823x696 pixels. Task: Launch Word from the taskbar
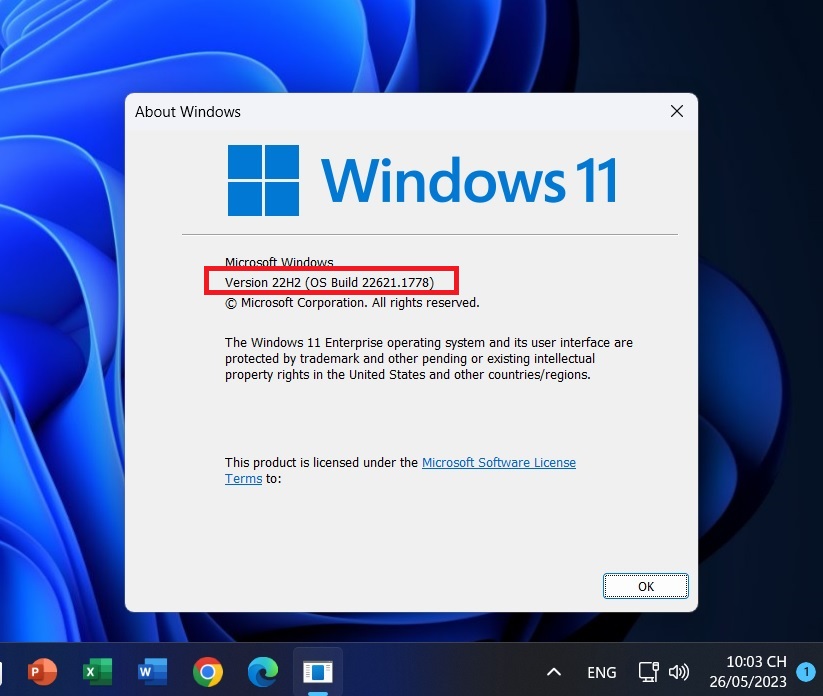click(153, 671)
